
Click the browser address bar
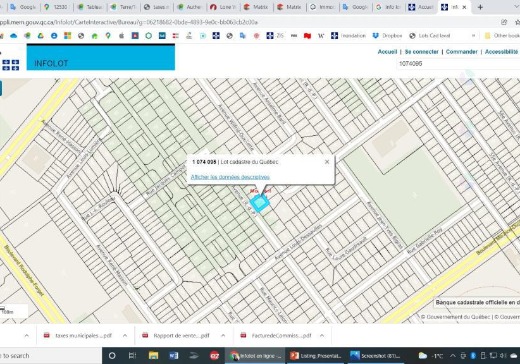[247, 22]
